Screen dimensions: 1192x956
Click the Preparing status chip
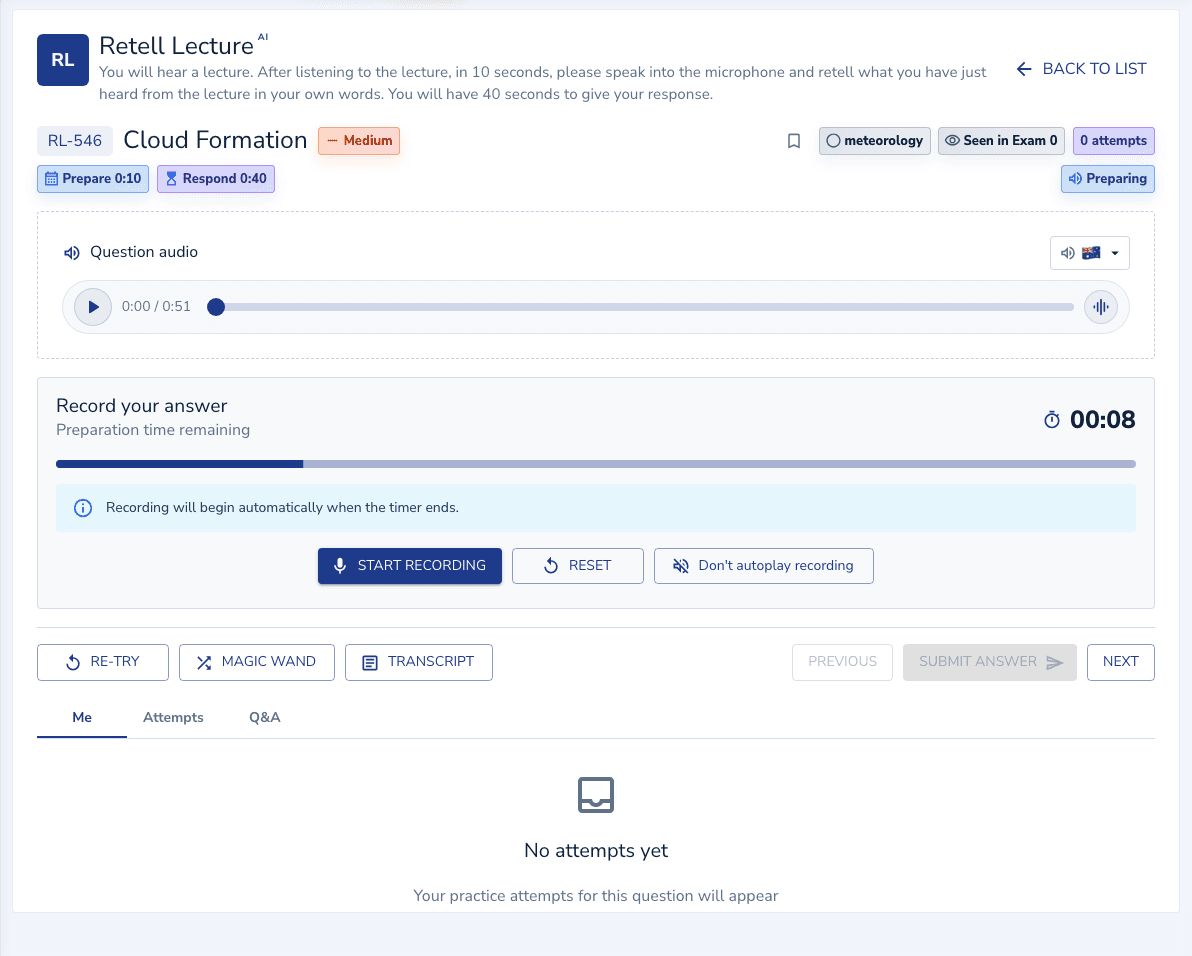pos(1108,179)
